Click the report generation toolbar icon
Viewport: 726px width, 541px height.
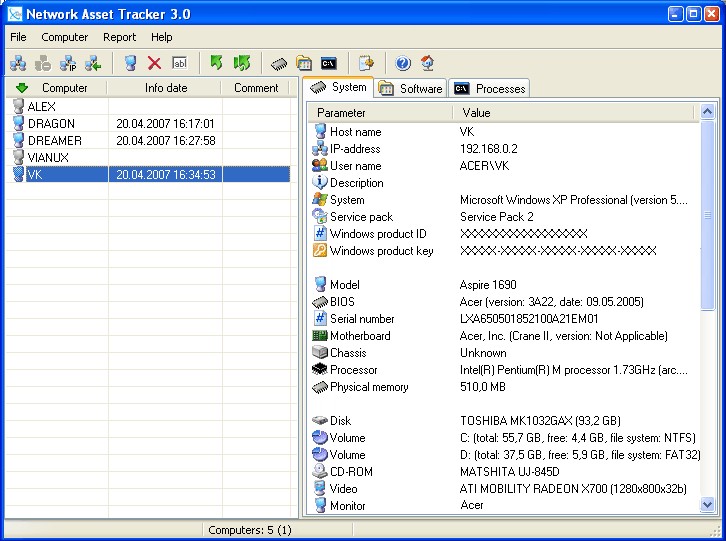pos(366,63)
